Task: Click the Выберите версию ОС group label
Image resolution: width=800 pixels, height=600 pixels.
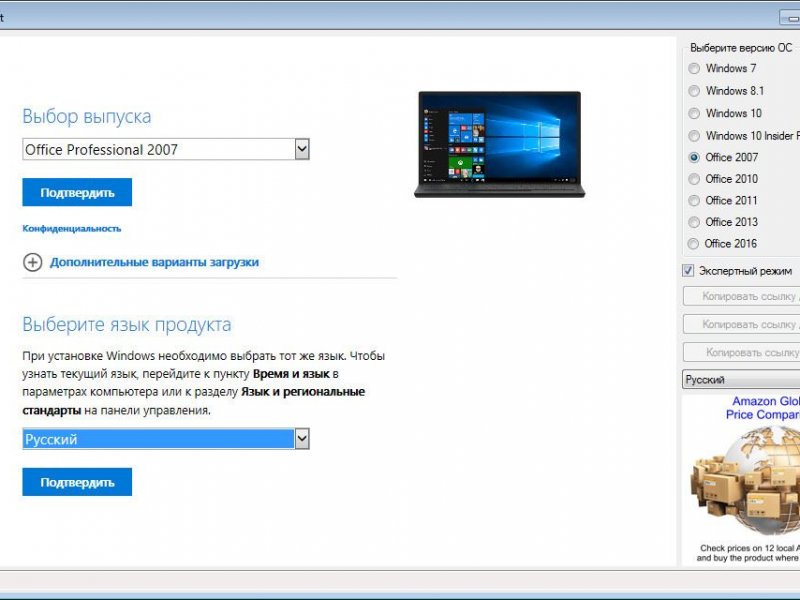Action: 741,48
